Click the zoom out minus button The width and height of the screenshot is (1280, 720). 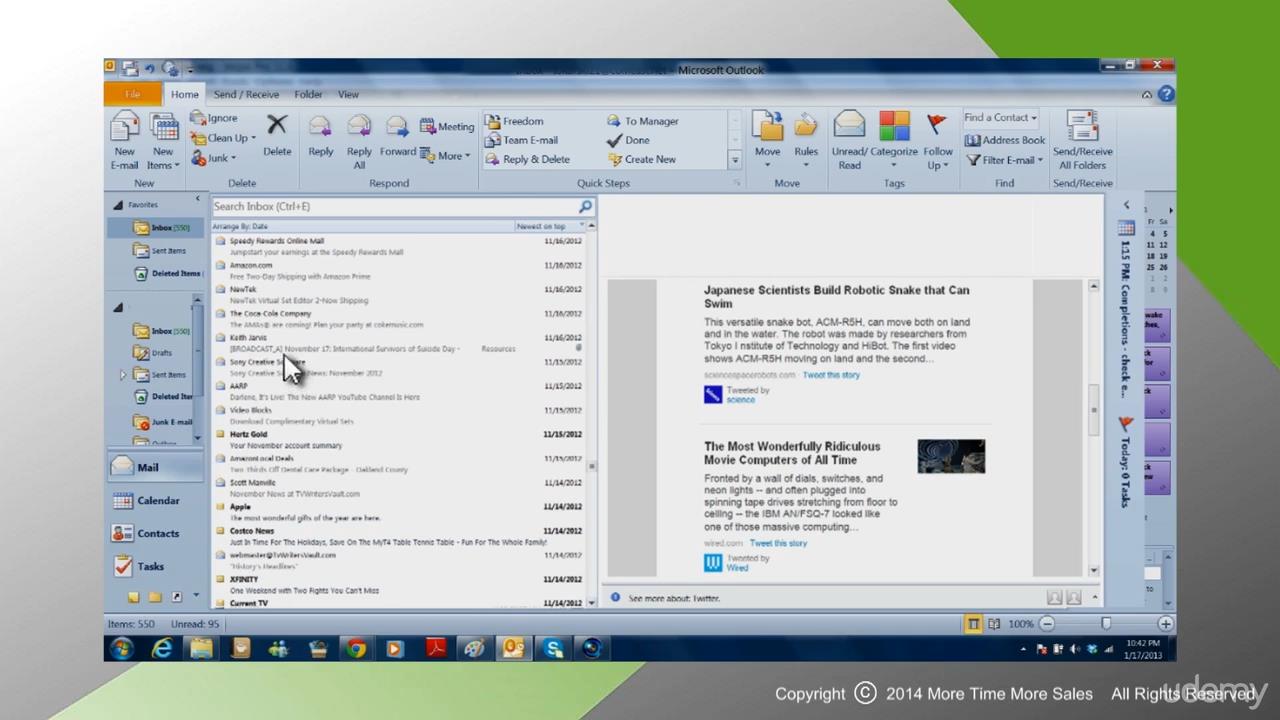1047,624
